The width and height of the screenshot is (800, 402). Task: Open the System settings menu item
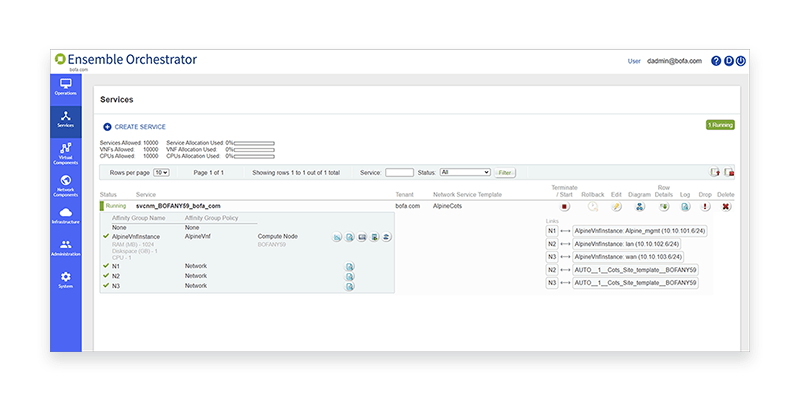coord(65,279)
